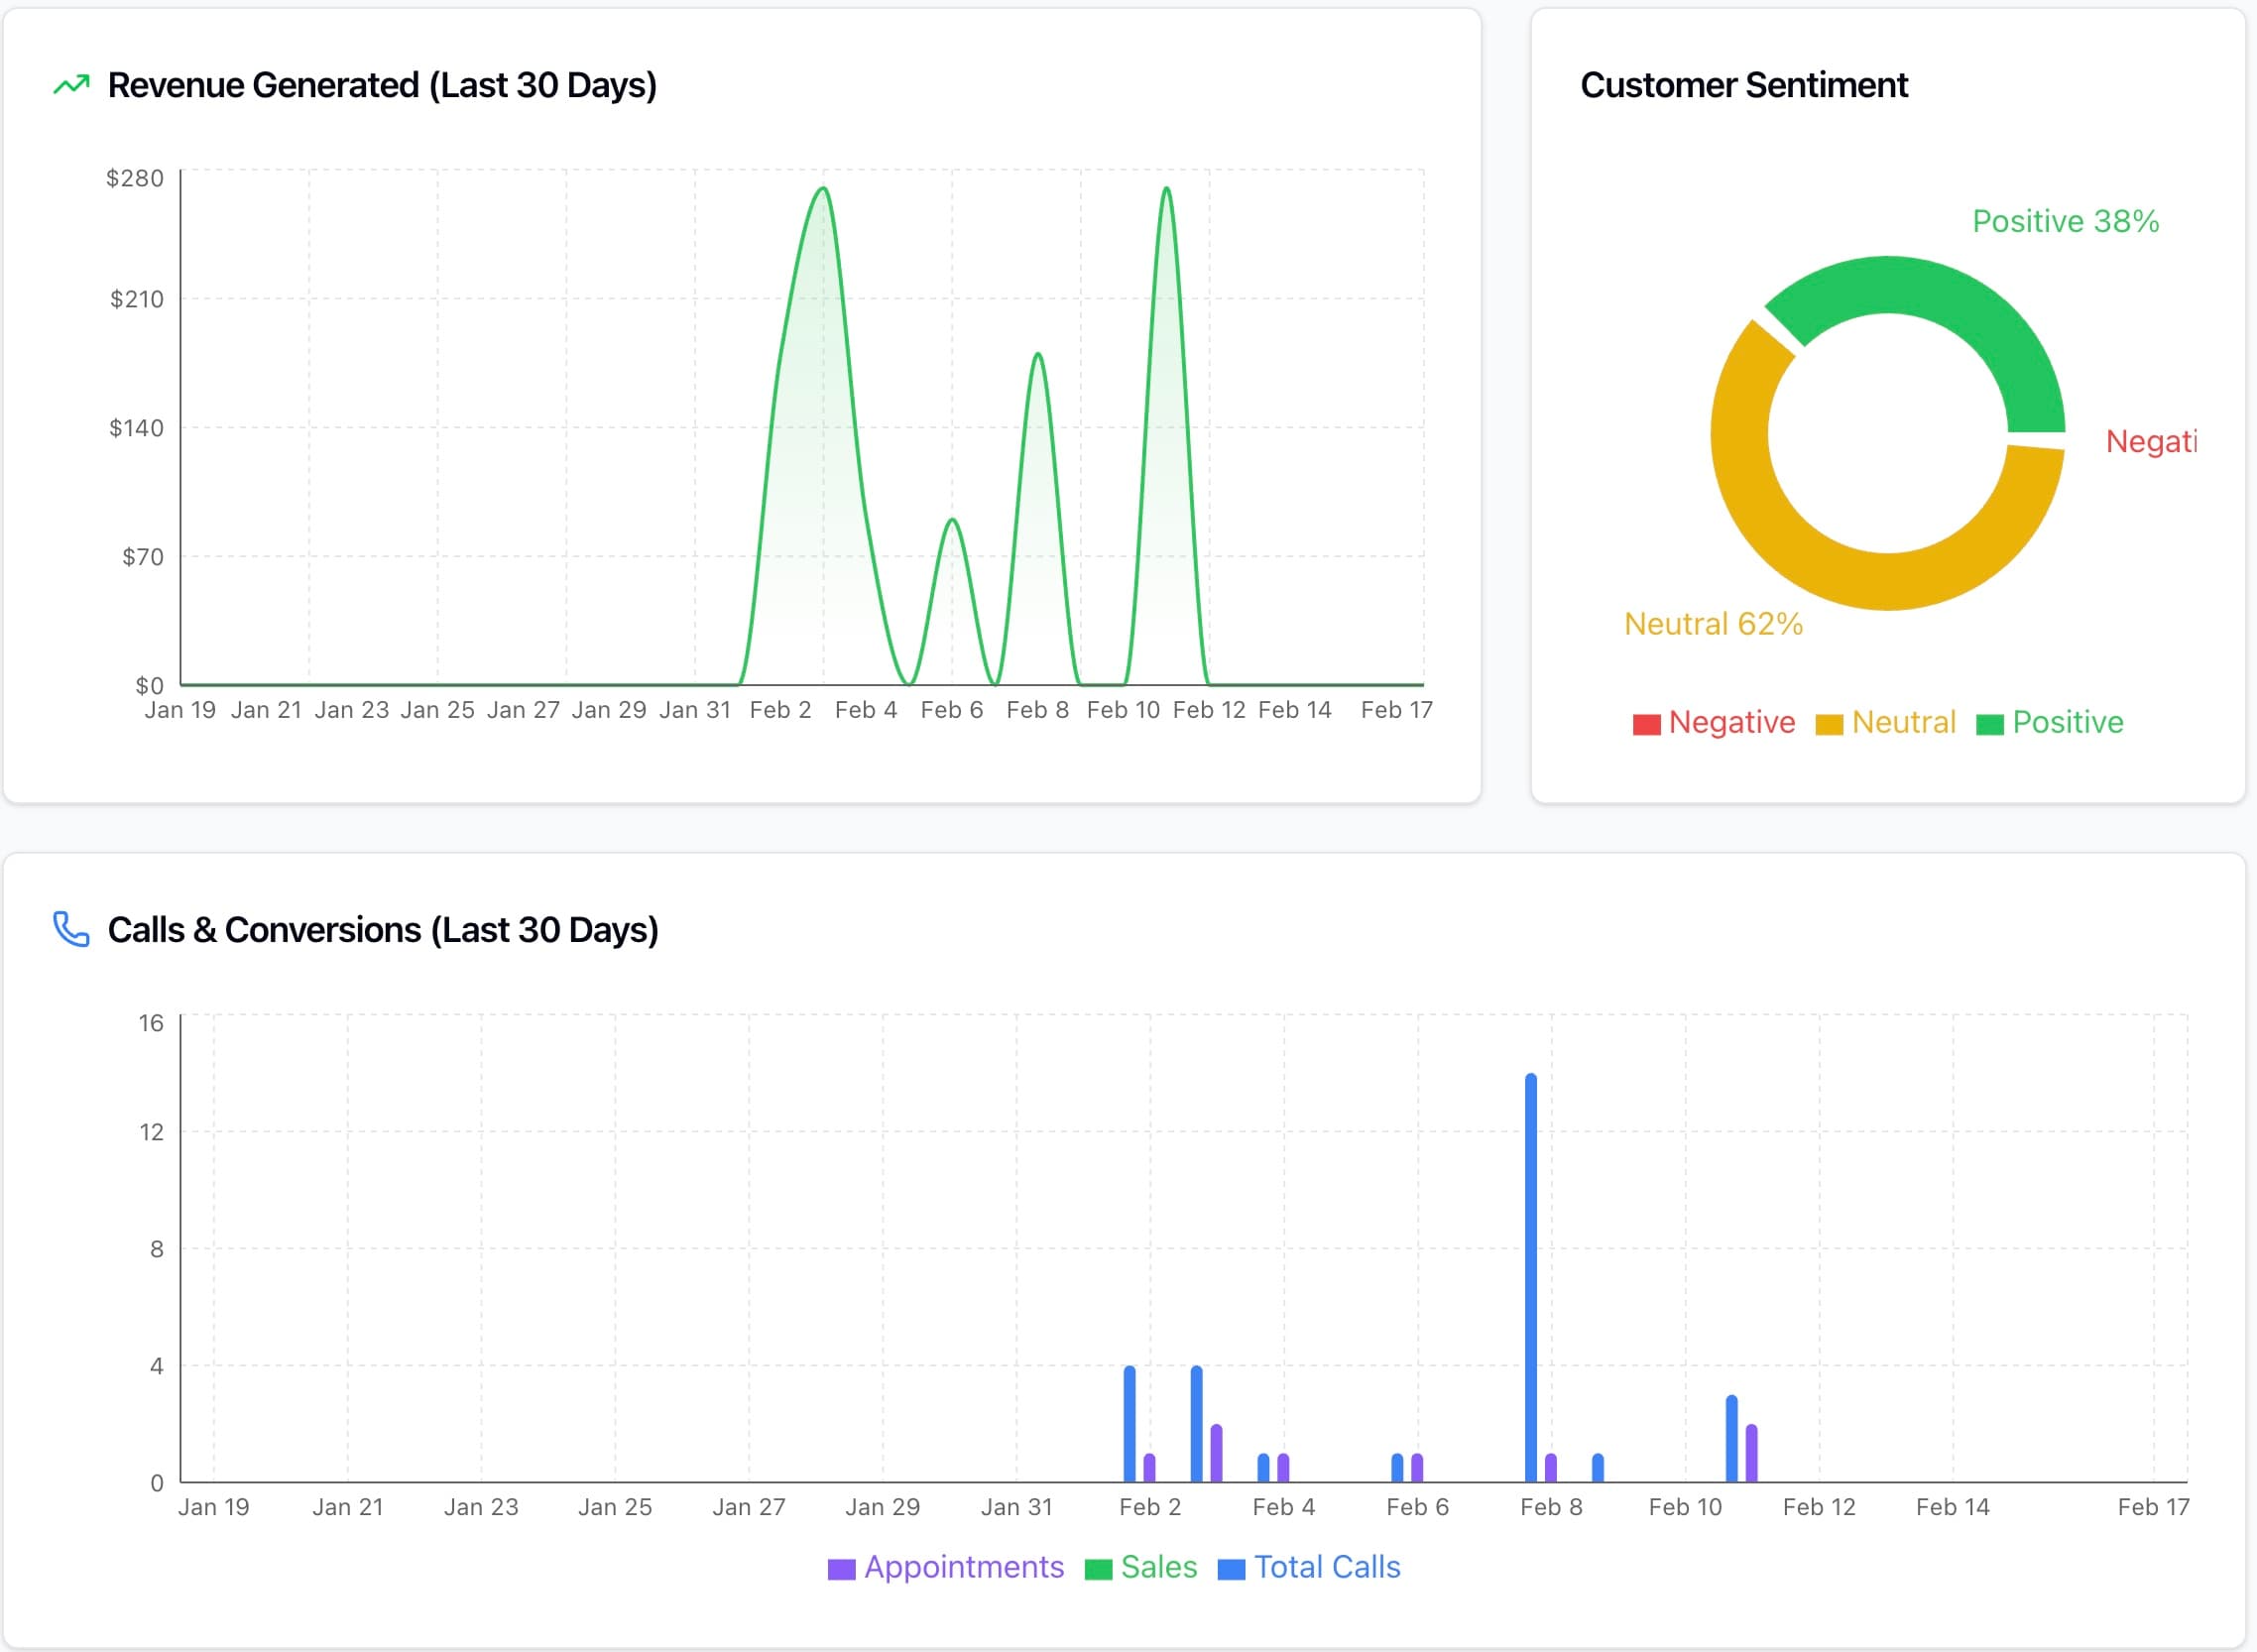Click the green Sales legend swatch
Screen dimensions: 2257x1652
[x=1100, y=1567]
